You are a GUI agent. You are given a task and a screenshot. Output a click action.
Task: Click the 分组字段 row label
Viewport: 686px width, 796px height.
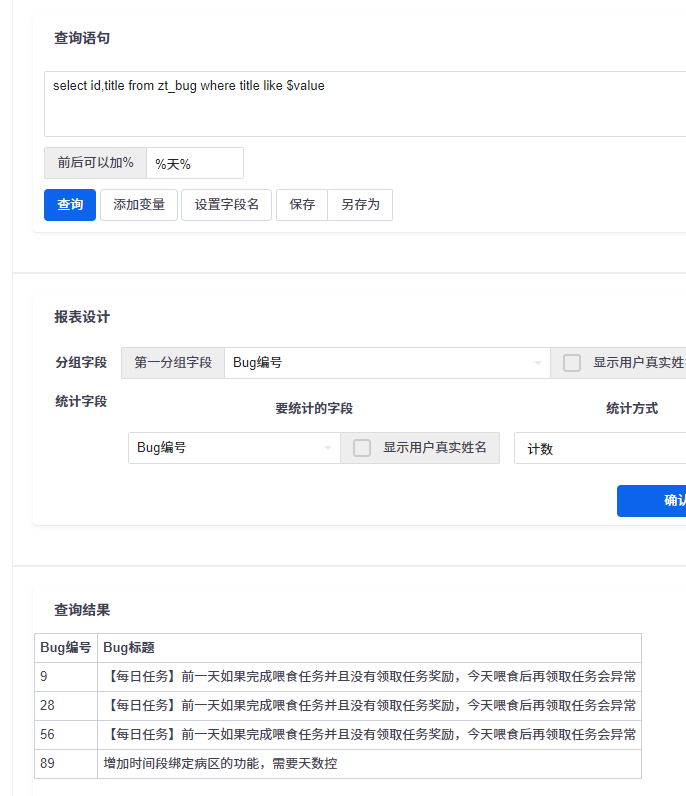click(x=81, y=363)
